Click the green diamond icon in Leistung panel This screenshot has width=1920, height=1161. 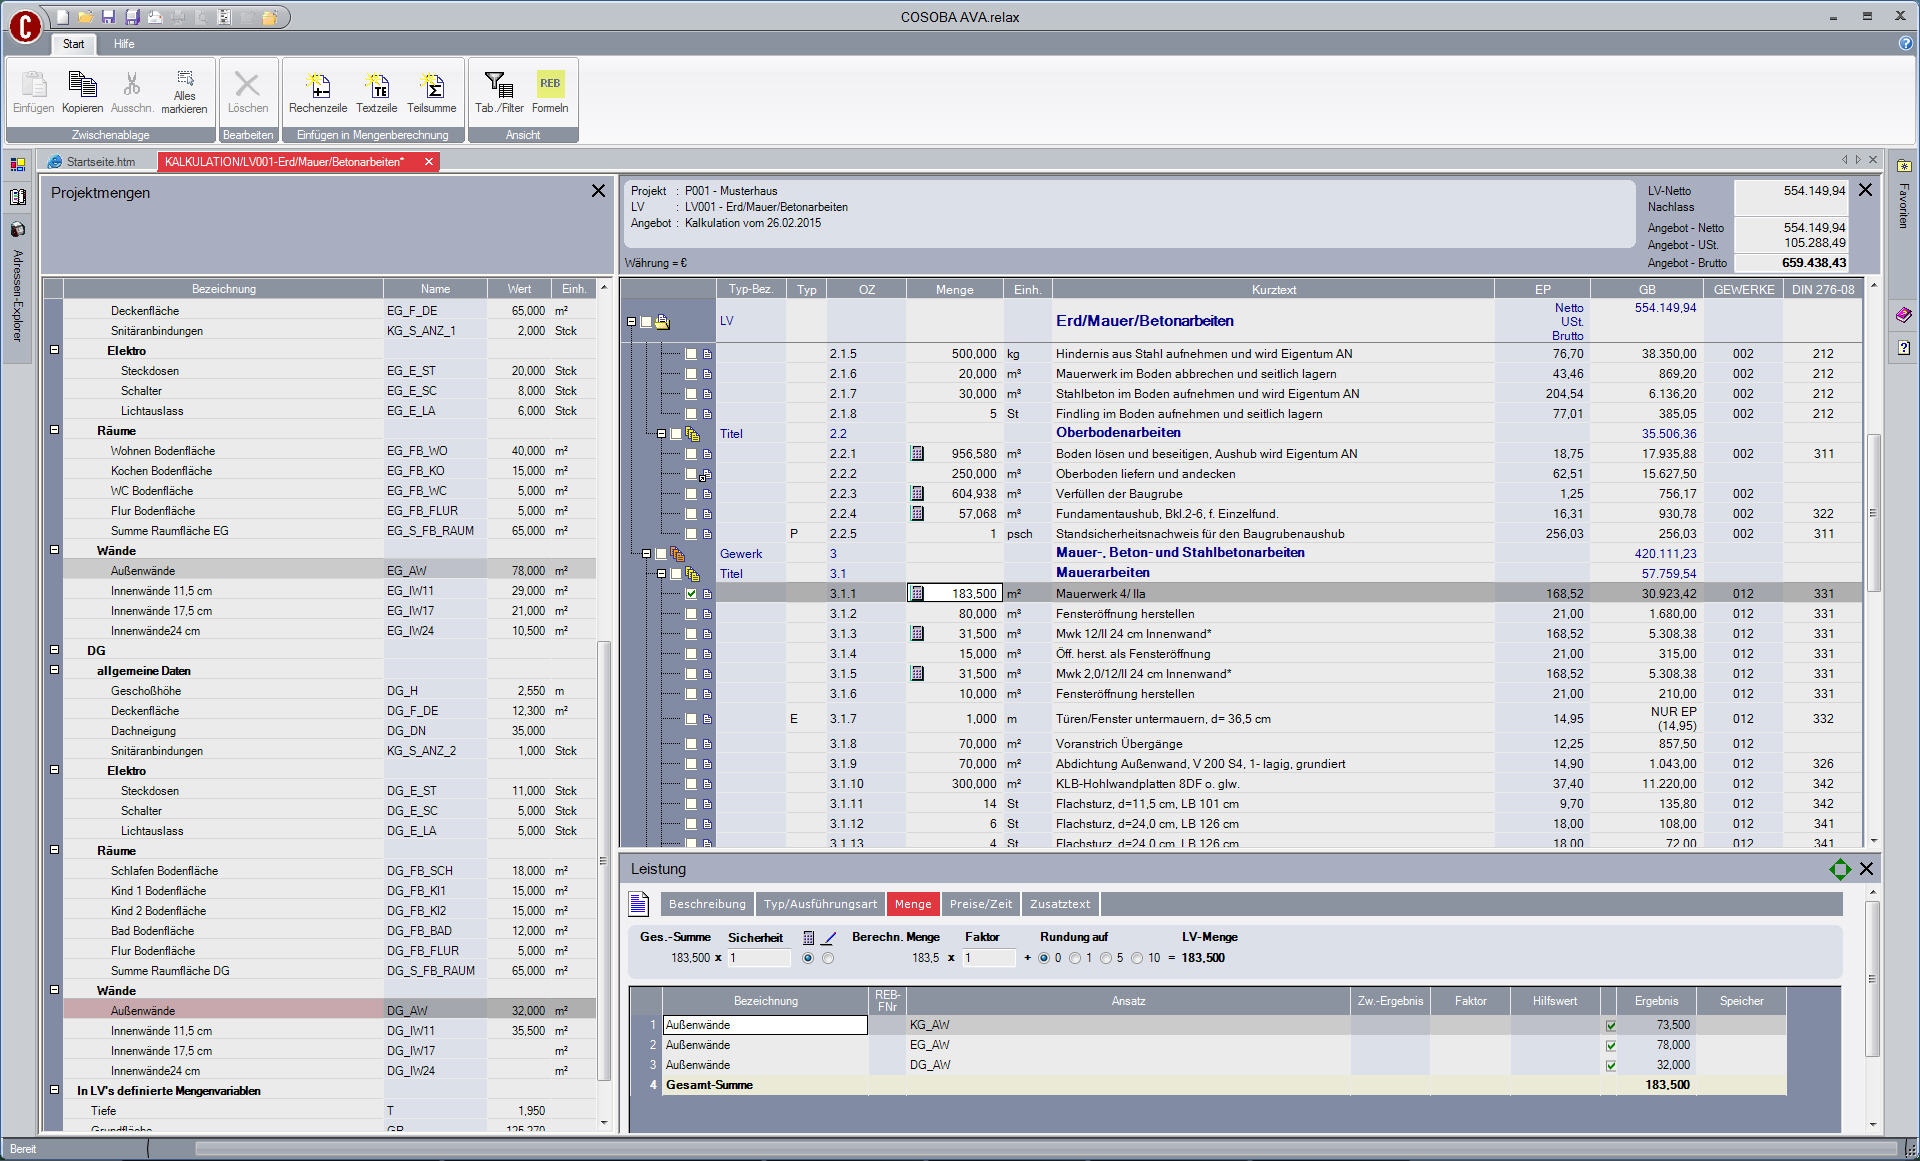[x=1839, y=869]
